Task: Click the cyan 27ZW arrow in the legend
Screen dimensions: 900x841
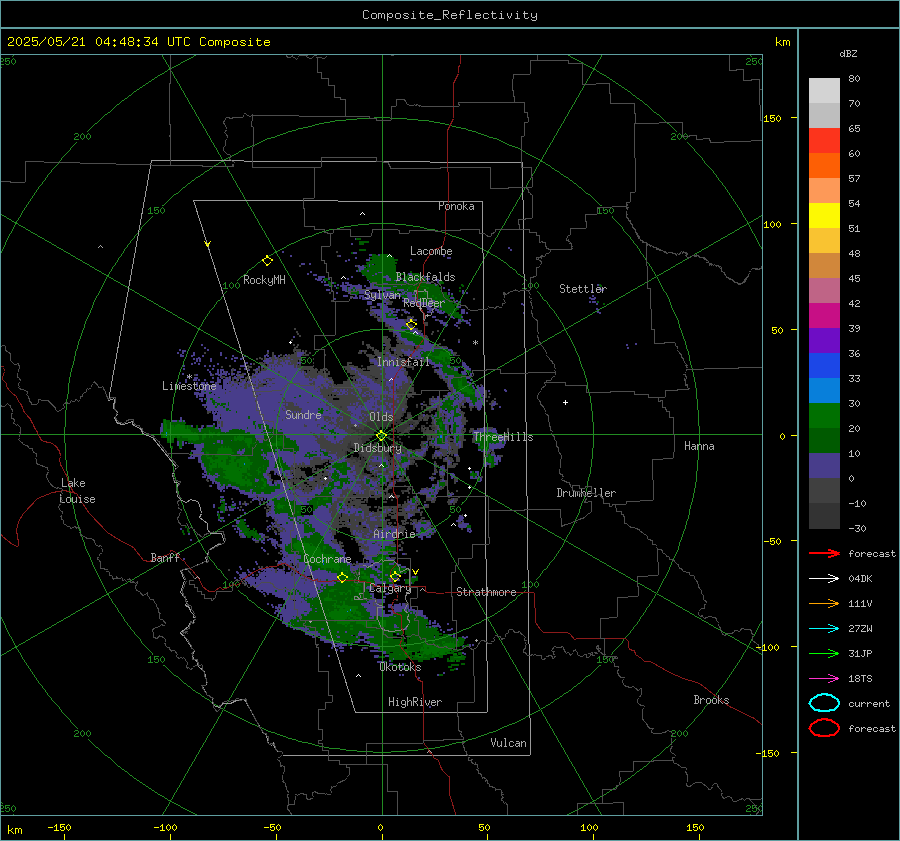Action: tap(824, 629)
